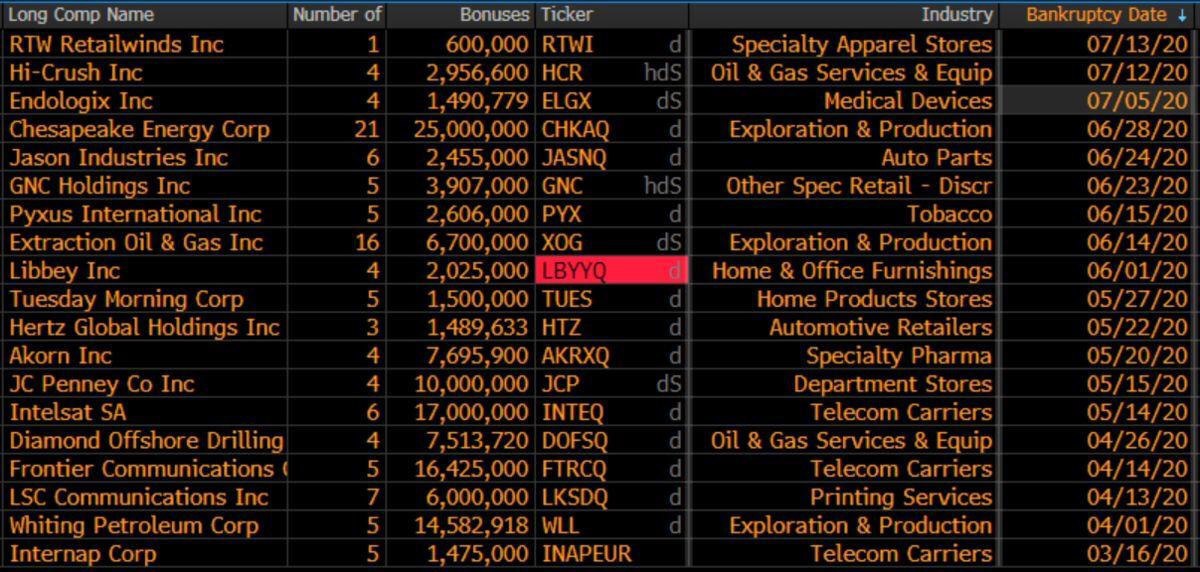Click the number 21 in Chesapeake row
The height and width of the screenshot is (572, 1200).
point(367,129)
